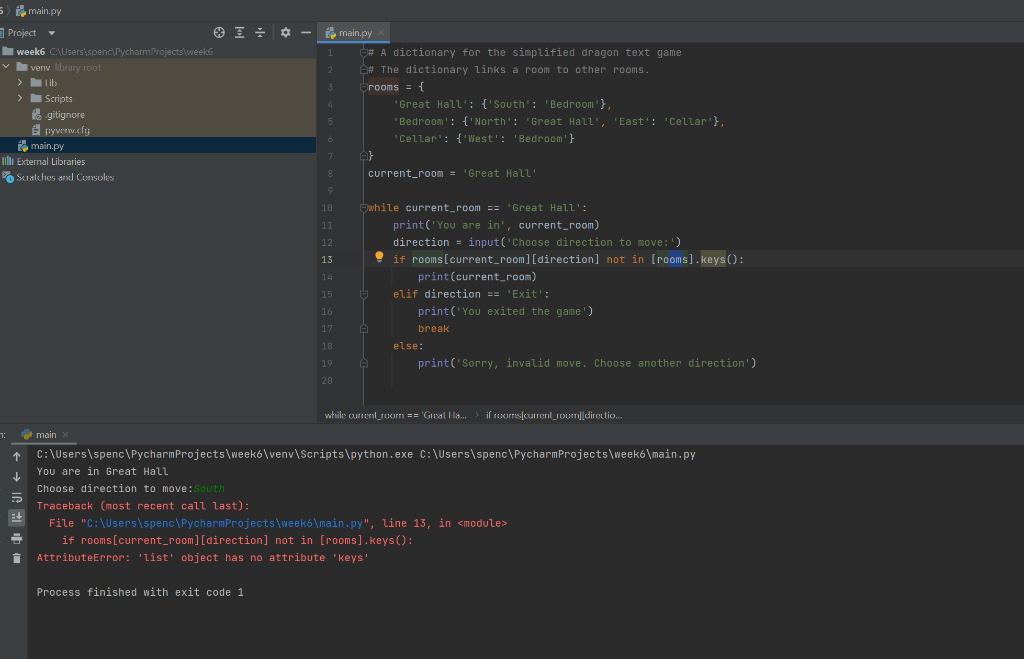1024x659 pixels.
Task: Click the Print icon in Run panel
Action: (x=16, y=538)
